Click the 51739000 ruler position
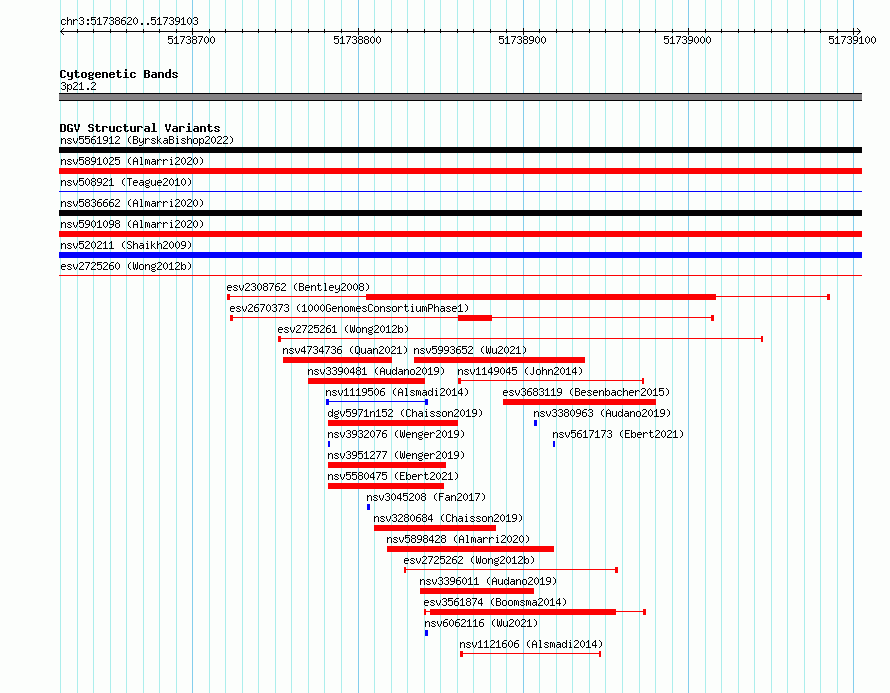The height and width of the screenshot is (693, 890). click(x=687, y=40)
